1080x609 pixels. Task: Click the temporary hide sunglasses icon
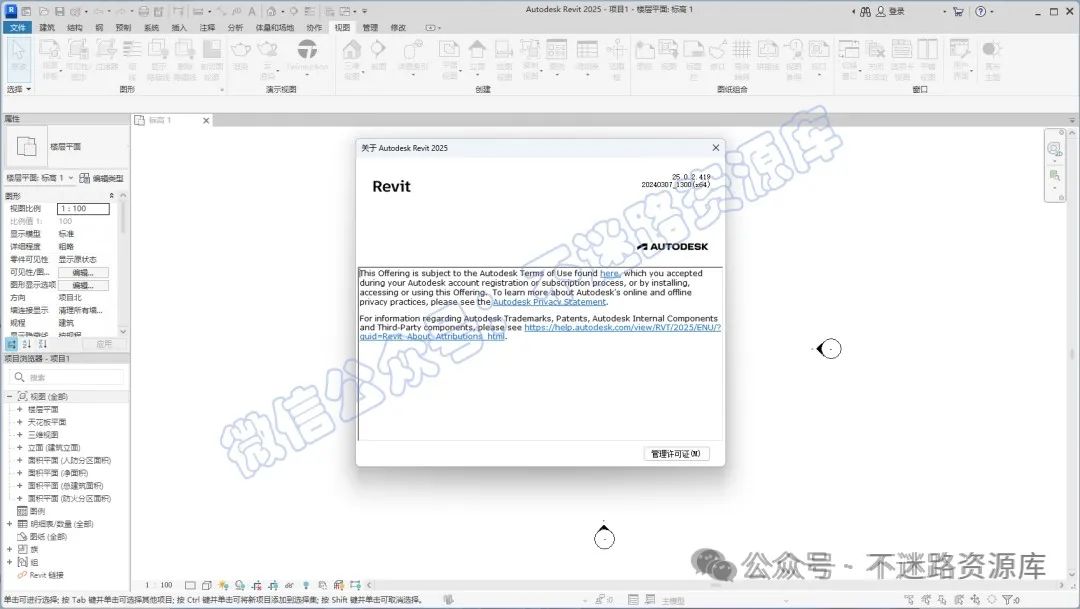click(289, 586)
